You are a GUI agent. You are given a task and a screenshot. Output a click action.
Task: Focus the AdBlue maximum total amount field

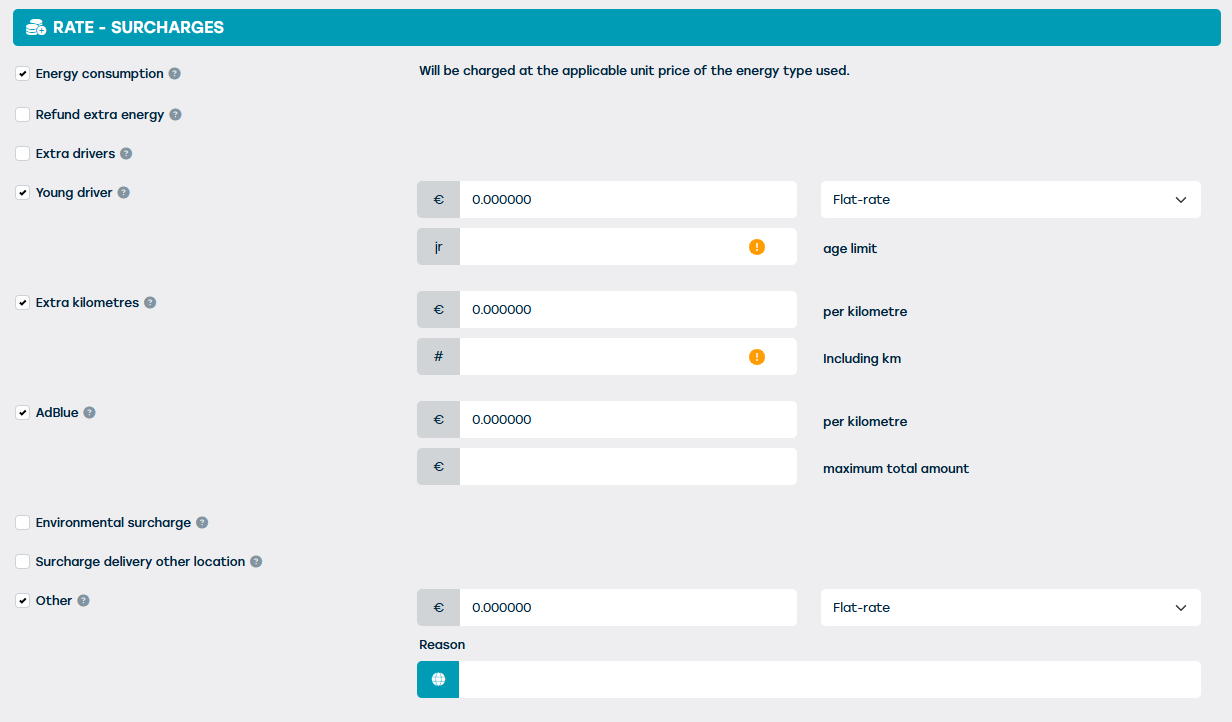click(627, 467)
